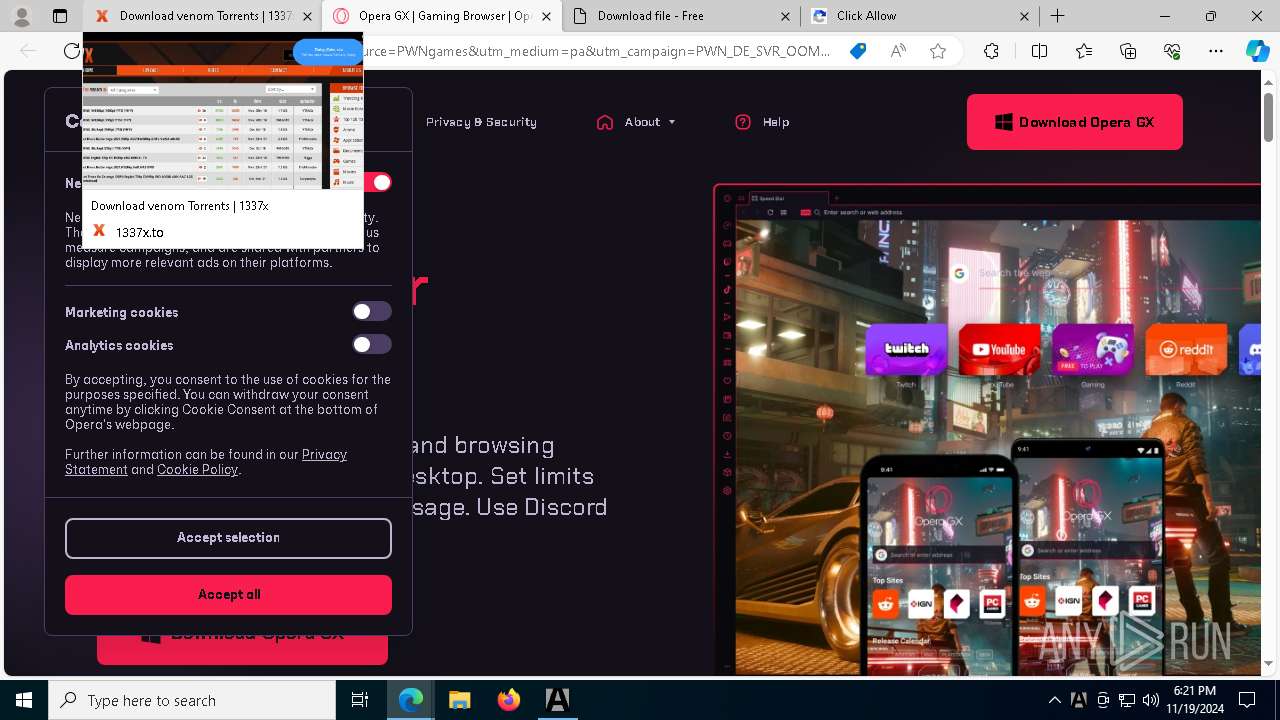Click the 1337x tab preview thumbnail
Screen dimensions: 1280x720
pyautogui.click(x=223, y=110)
